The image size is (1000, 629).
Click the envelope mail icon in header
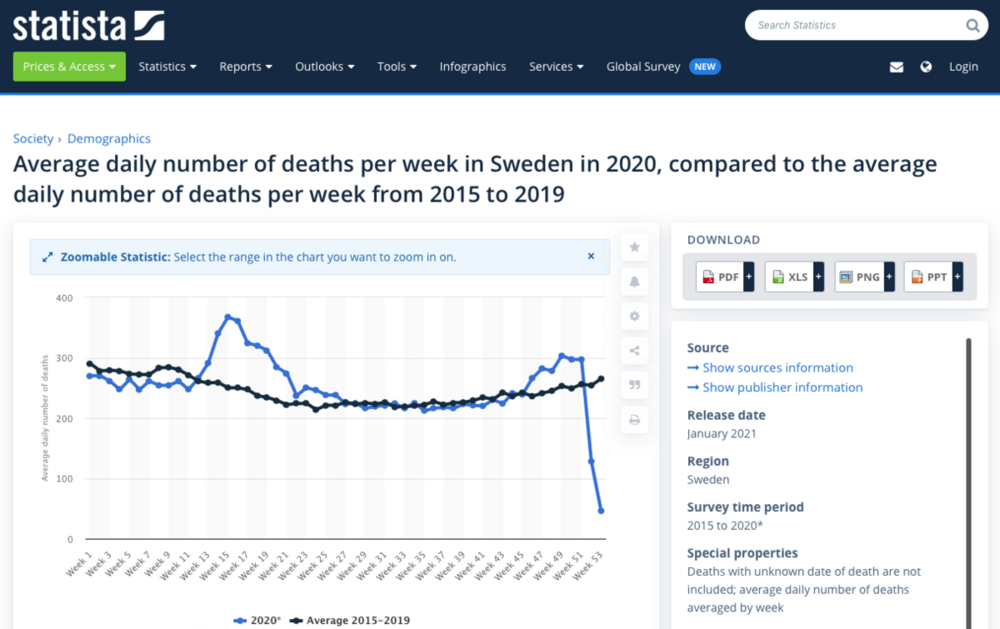coord(896,67)
